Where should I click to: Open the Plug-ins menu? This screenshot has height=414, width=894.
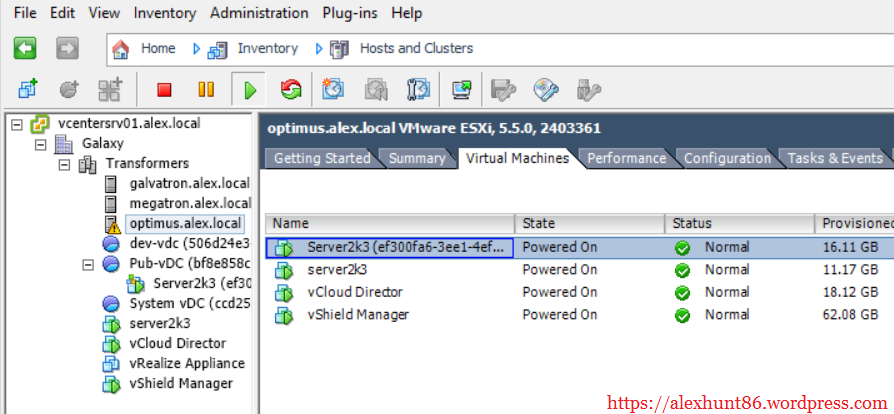click(350, 13)
